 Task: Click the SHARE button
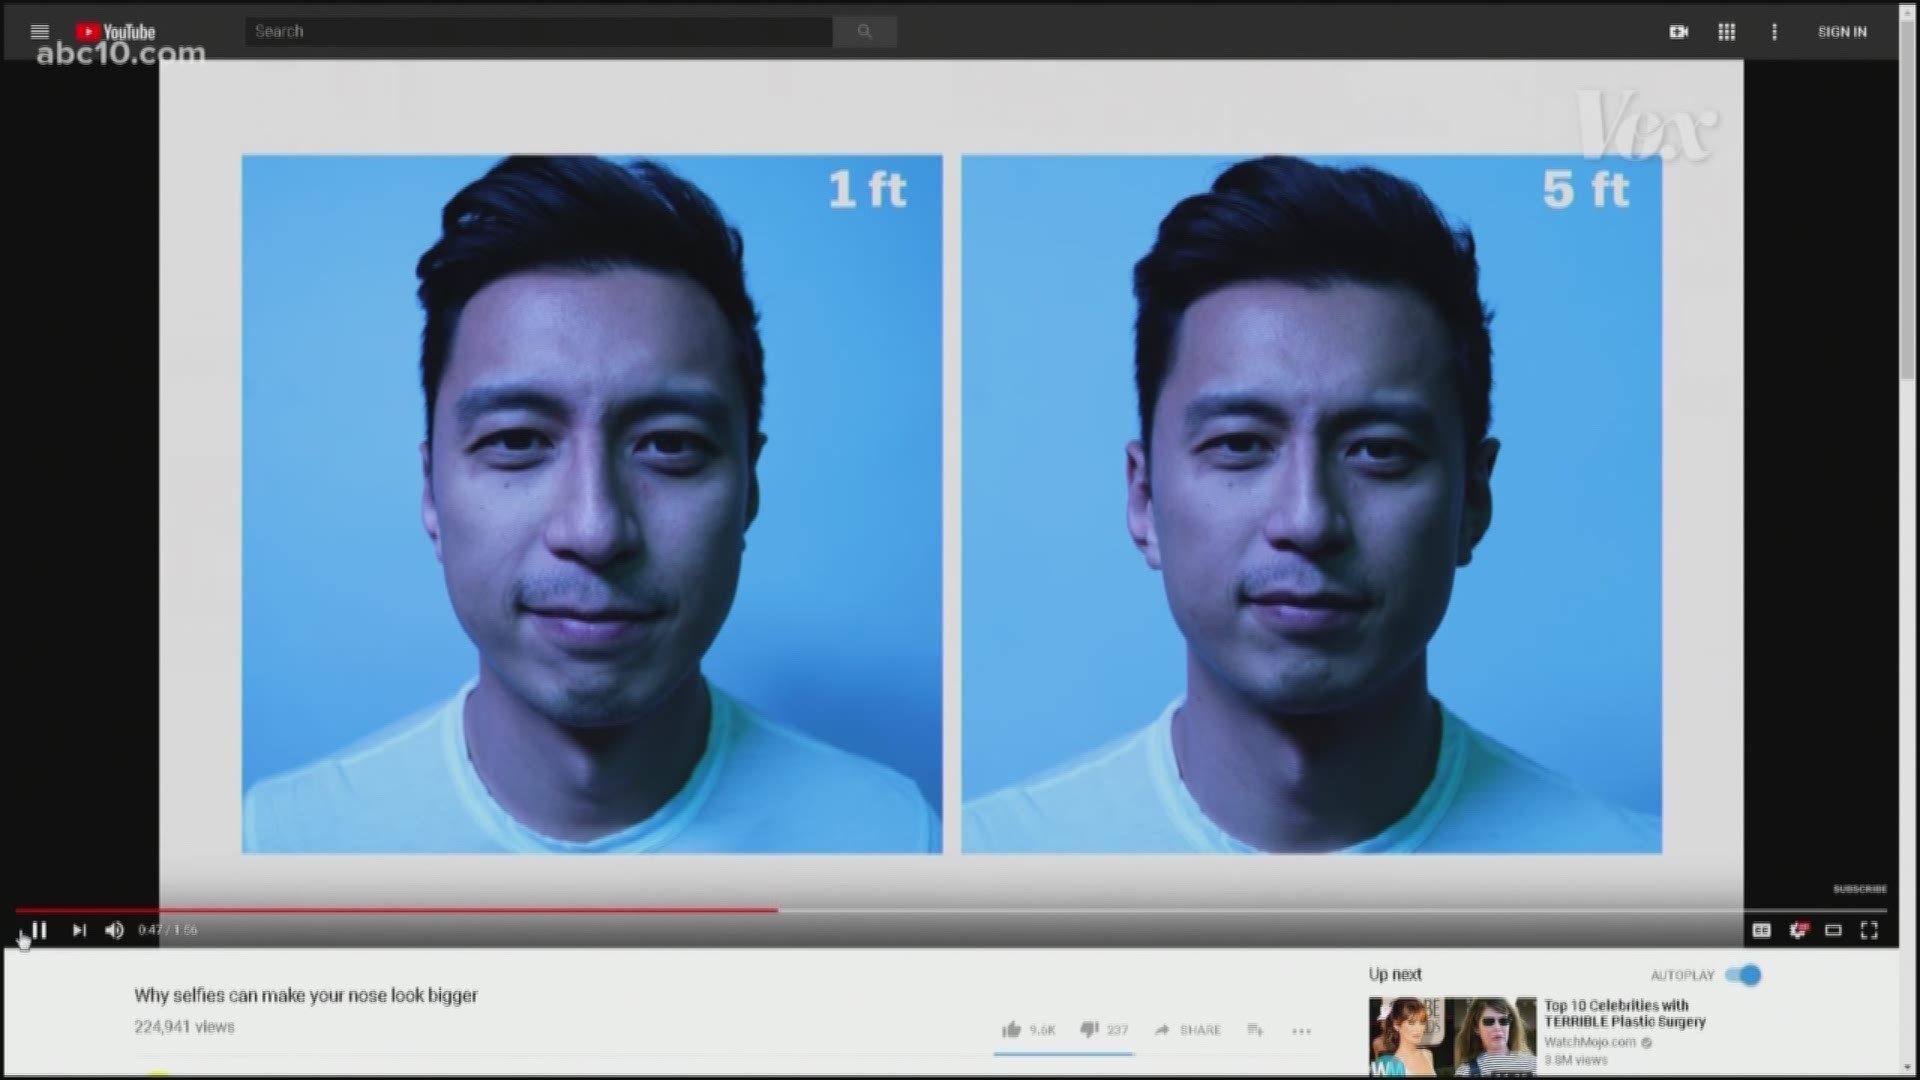coord(1188,1030)
